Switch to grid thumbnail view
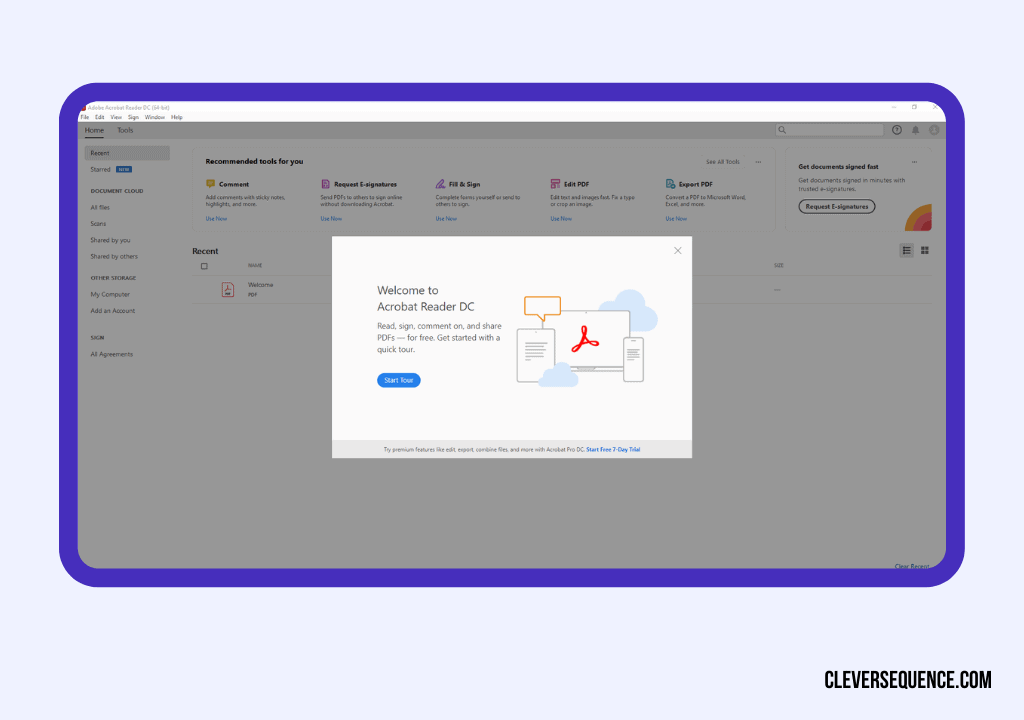 tap(925, 250)
